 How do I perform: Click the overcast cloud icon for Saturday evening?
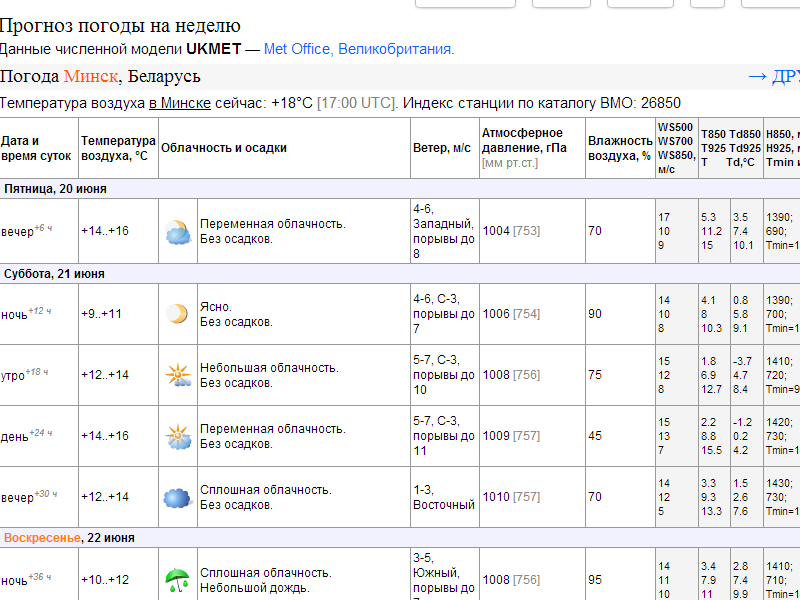178,498
